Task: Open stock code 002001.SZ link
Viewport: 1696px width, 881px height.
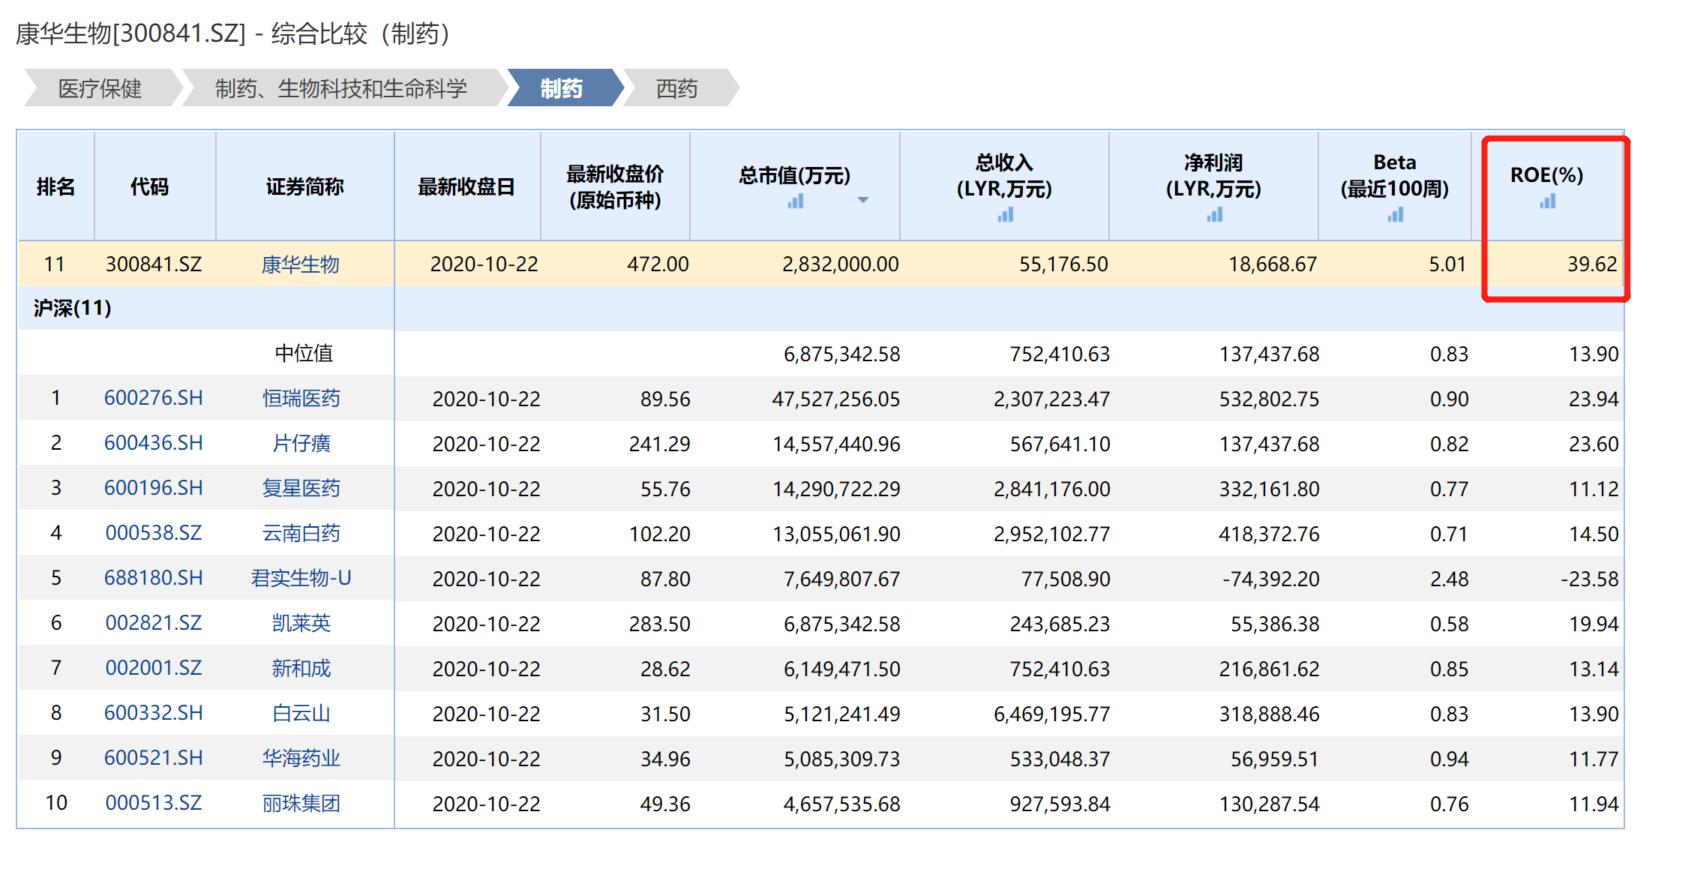Action: [153, 668]
